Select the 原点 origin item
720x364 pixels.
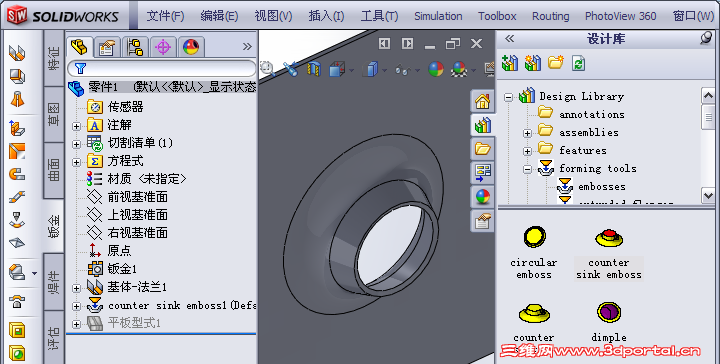[x=109, y=251]
